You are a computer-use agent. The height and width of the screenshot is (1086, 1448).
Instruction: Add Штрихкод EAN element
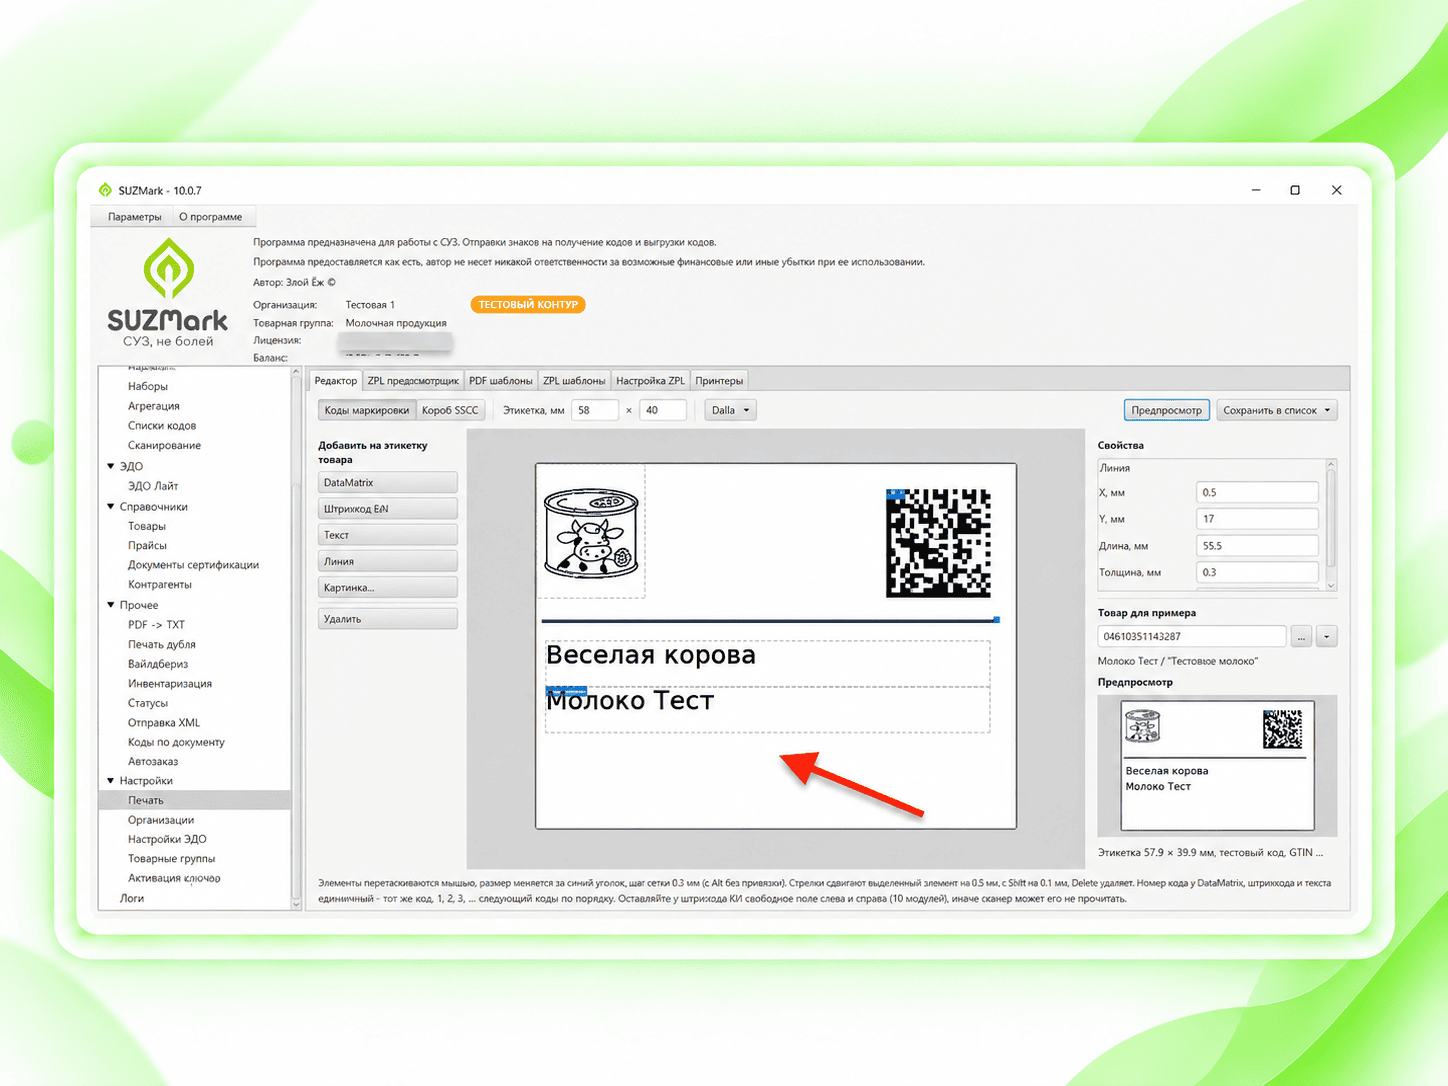click(x=388, y=509)
